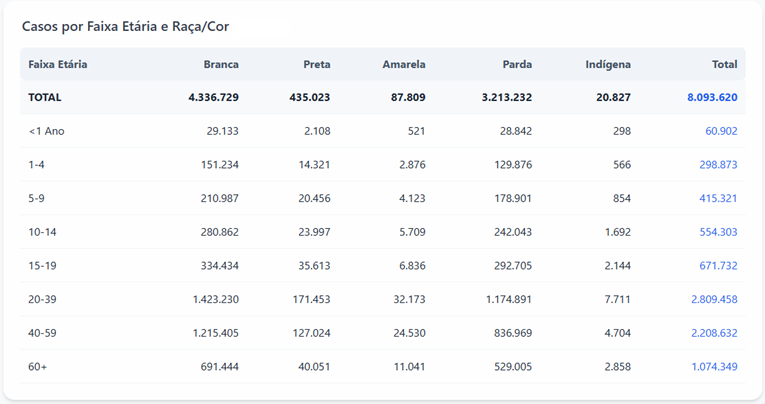Open total 2.208.632 for ages 40-59
The height and width of the screenshot is (404, 765).
[x=714, y=333]
